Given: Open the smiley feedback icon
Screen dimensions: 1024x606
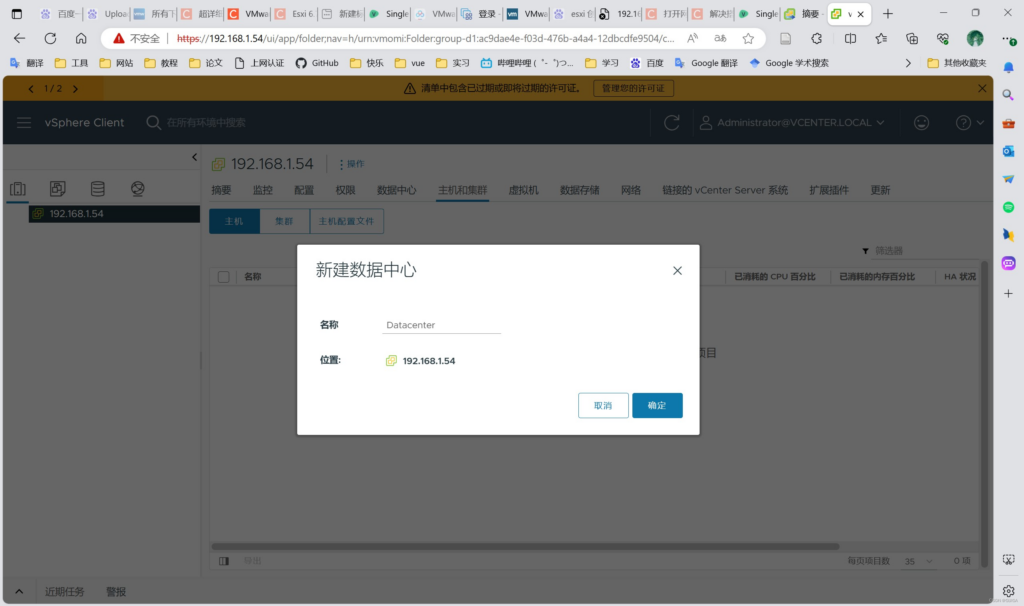Looking at the screenshot, I should pyautogui.click(x=921, y=122).
